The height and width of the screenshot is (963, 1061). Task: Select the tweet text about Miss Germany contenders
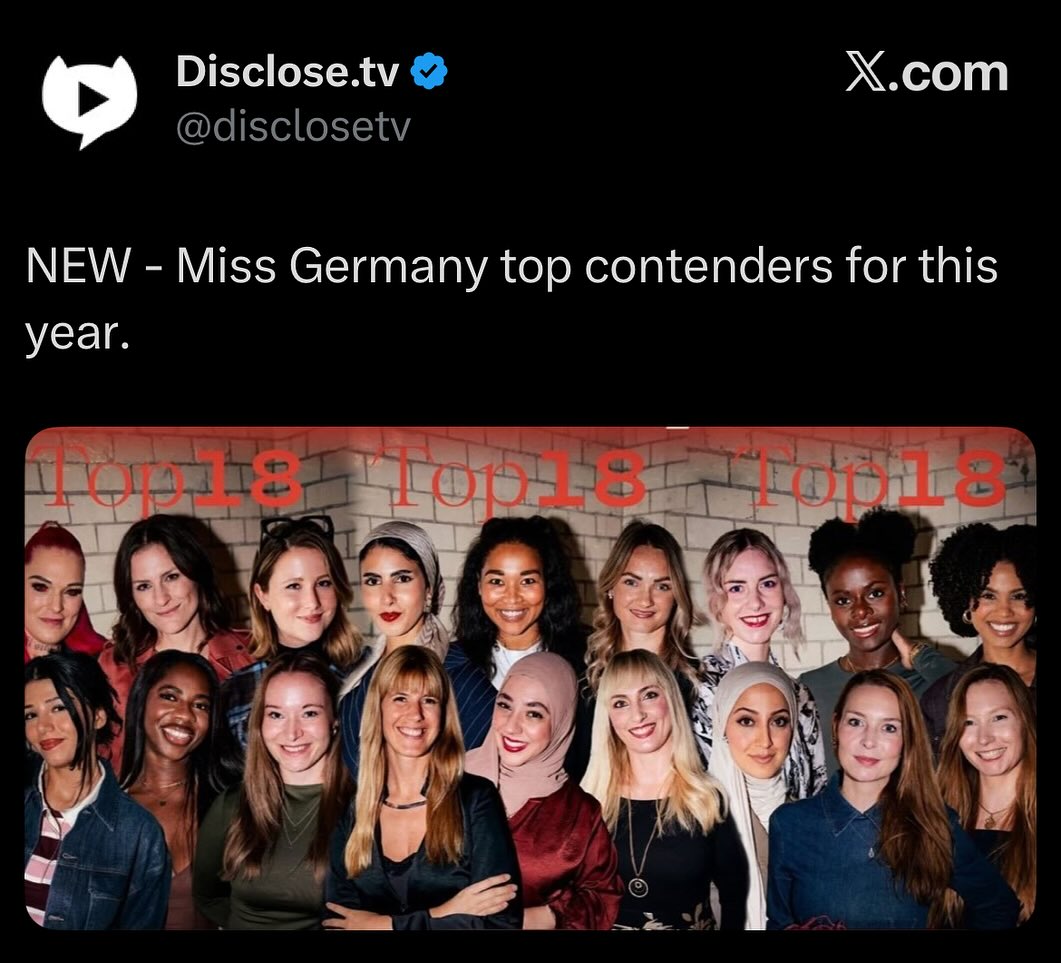(512, 298)
